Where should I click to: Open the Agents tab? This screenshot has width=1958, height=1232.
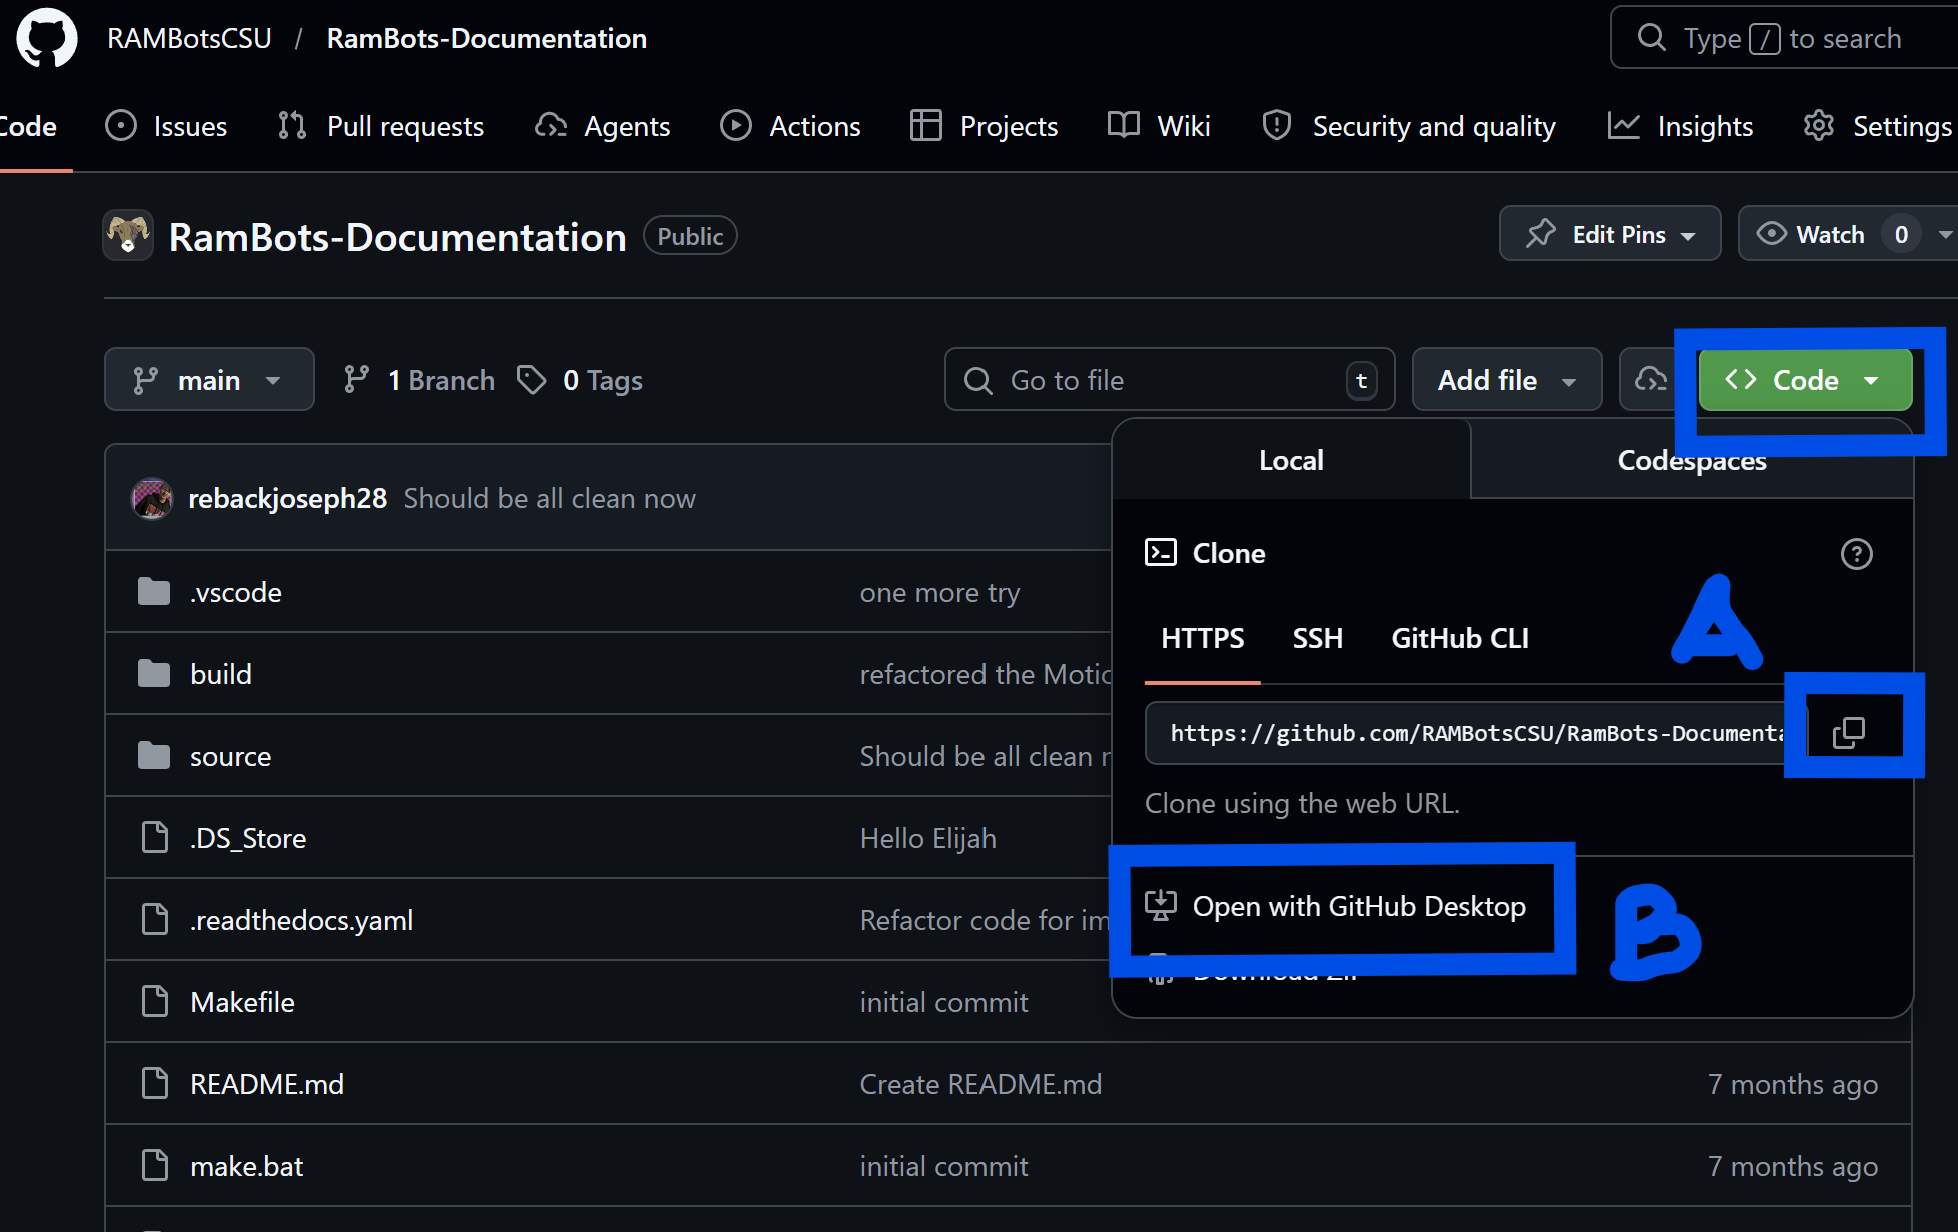click(603, 126)
